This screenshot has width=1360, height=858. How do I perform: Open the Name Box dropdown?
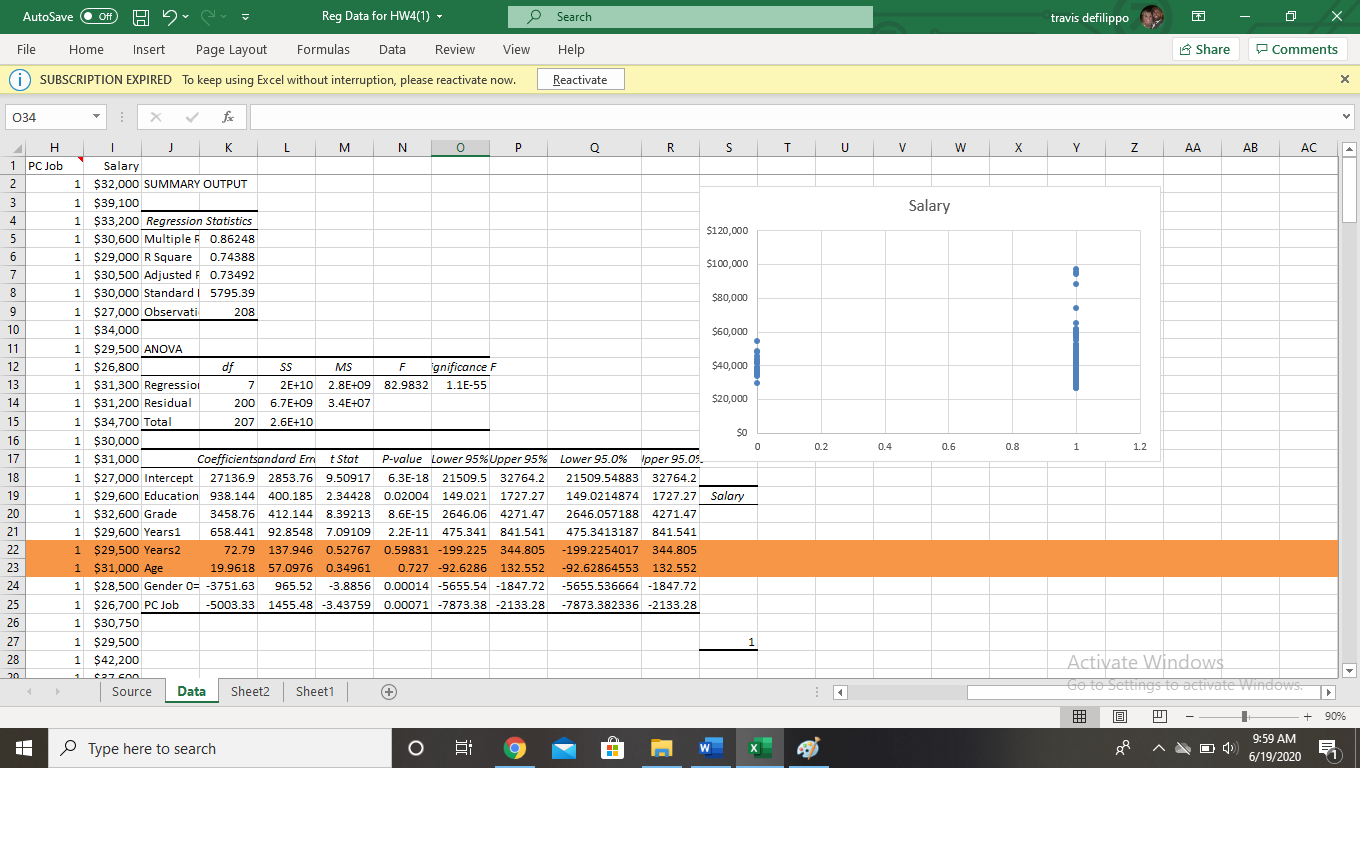coord(96,117)
